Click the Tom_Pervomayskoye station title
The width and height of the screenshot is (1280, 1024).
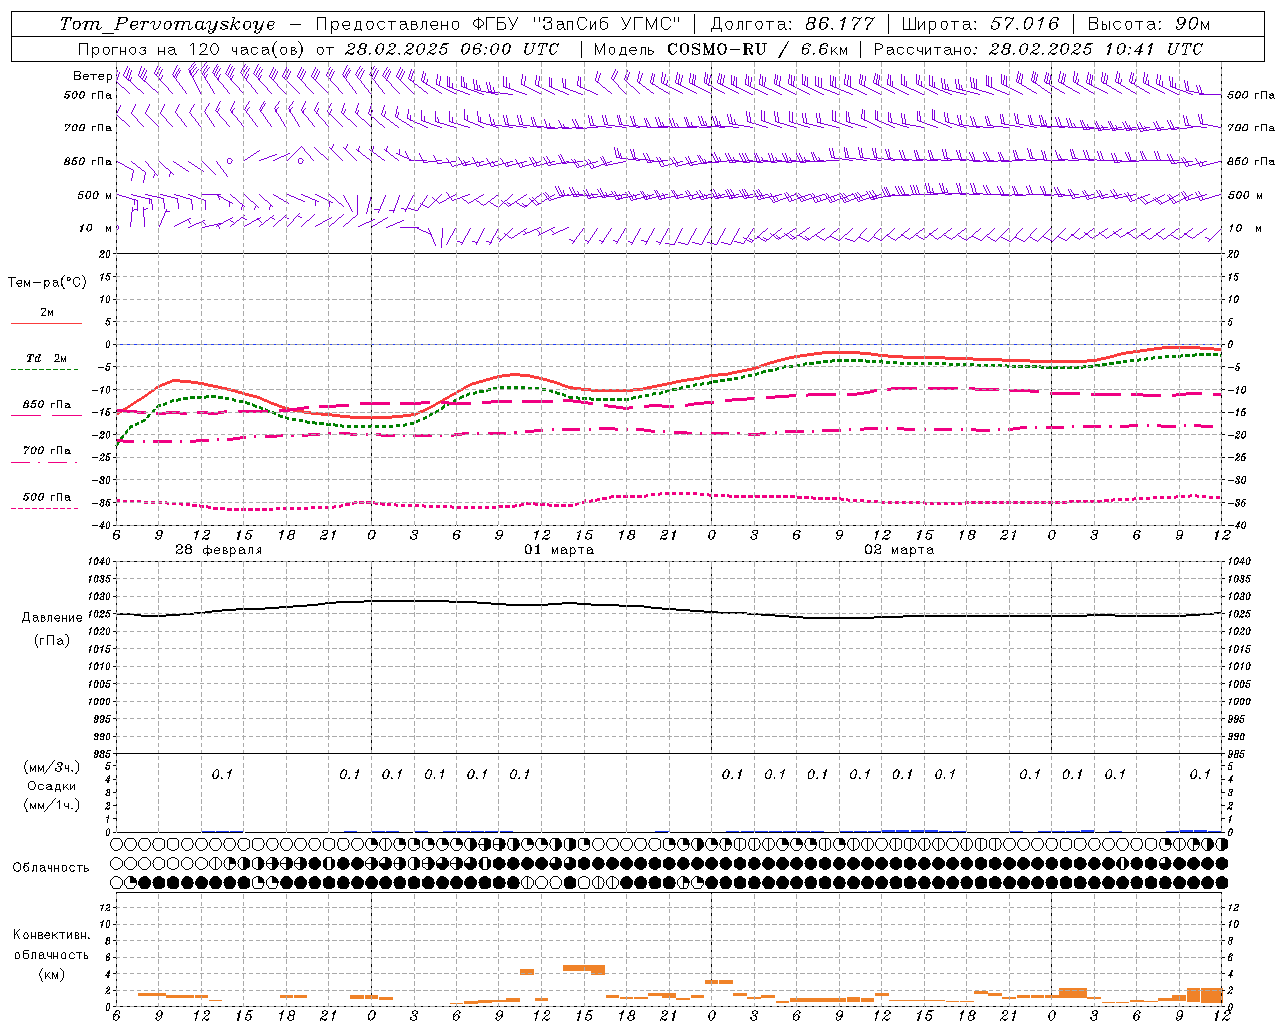[x=167, y=24]
